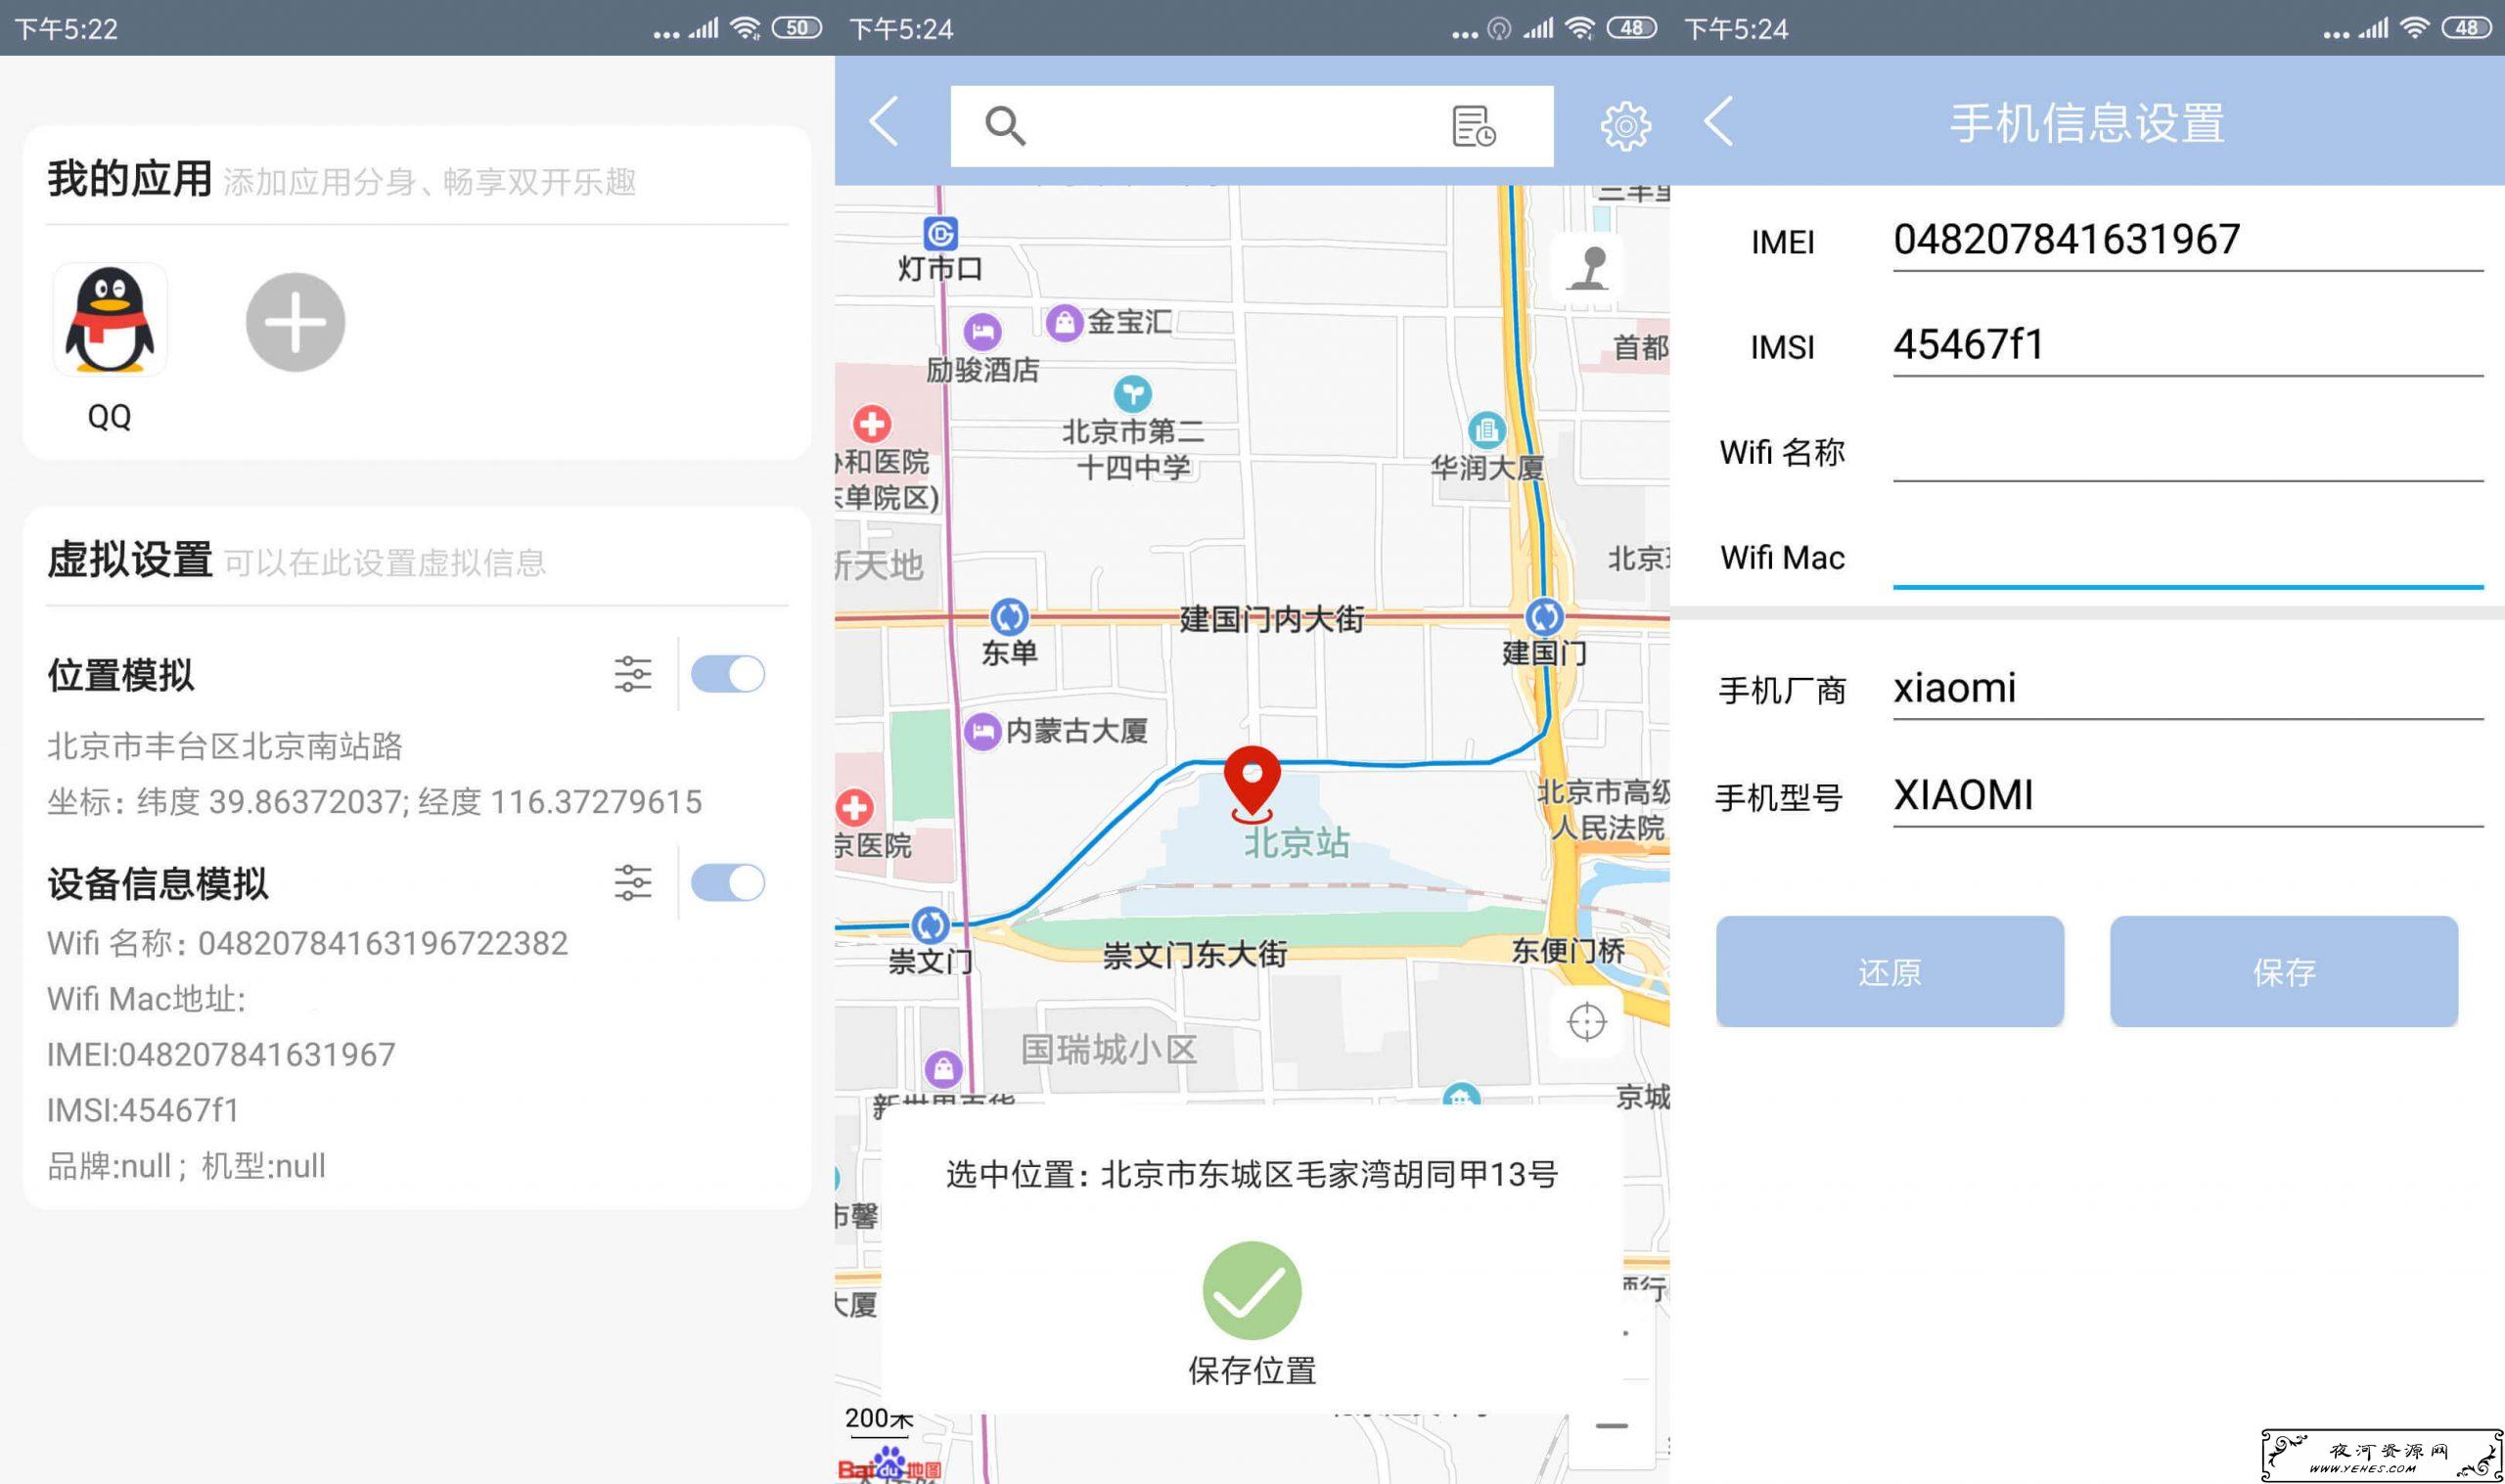
Task: Tap the search magnifier icon on map
Action: coord(1005,126)
